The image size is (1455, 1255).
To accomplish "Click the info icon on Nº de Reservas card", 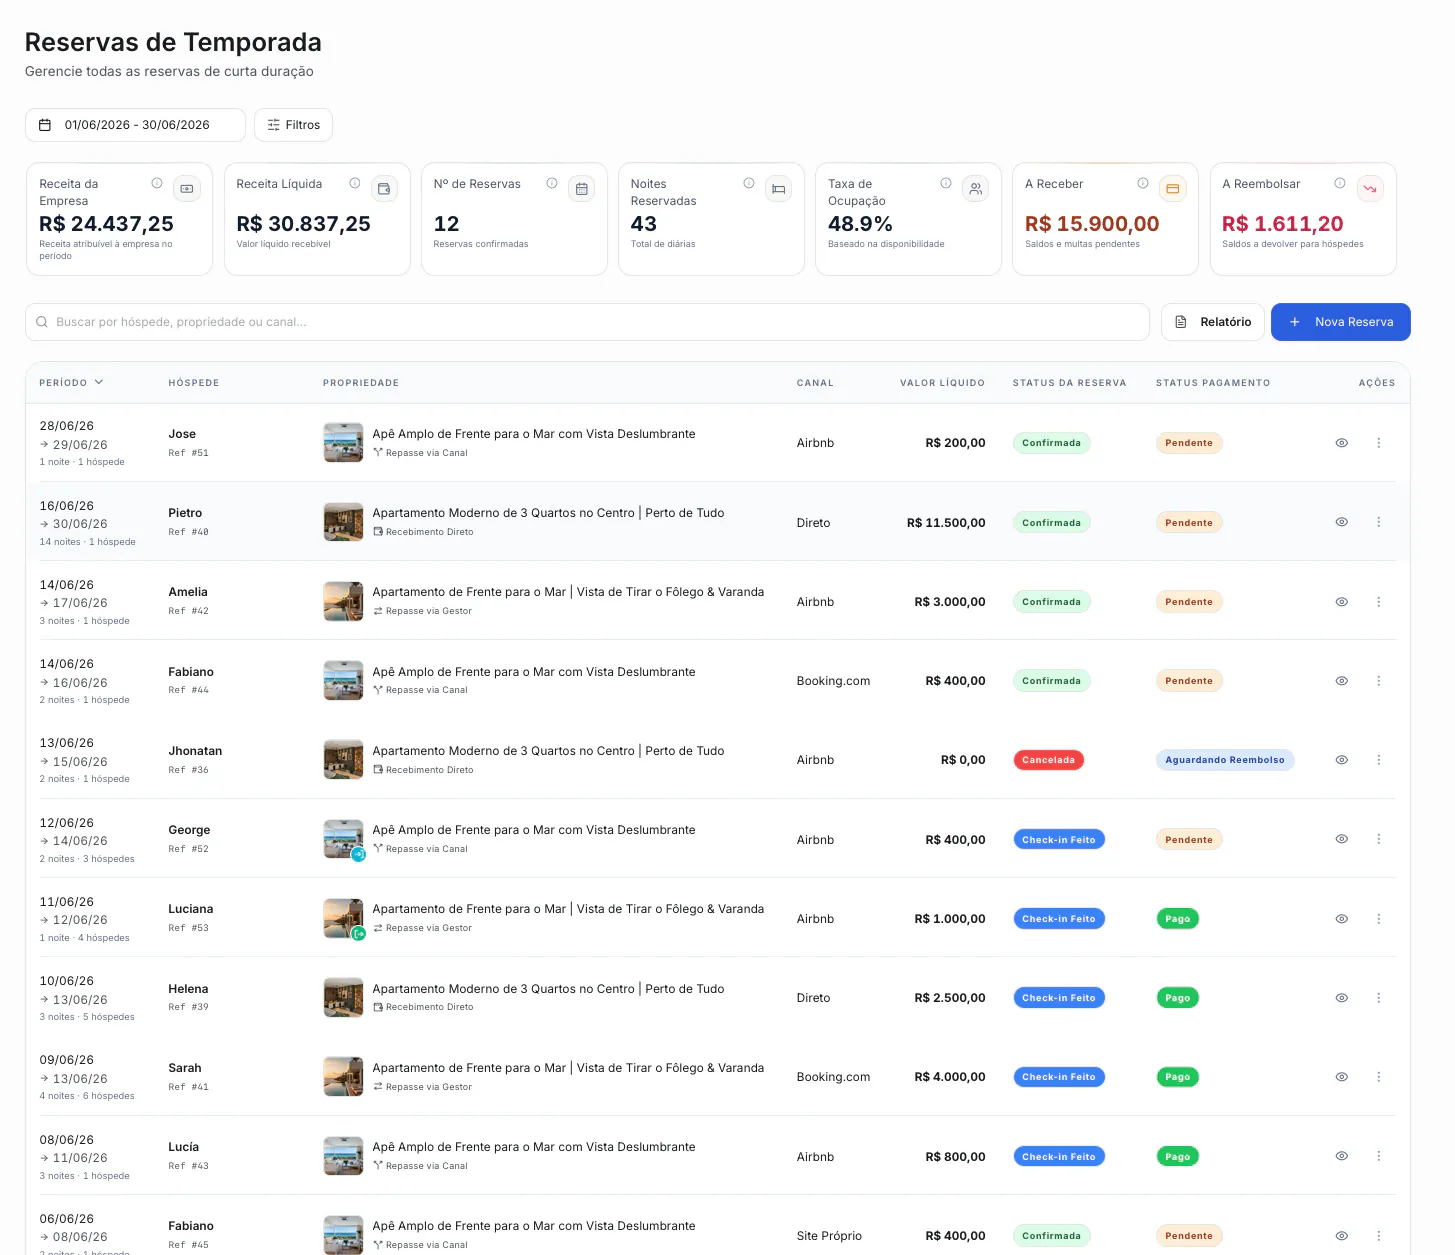I will click(552, 183).
